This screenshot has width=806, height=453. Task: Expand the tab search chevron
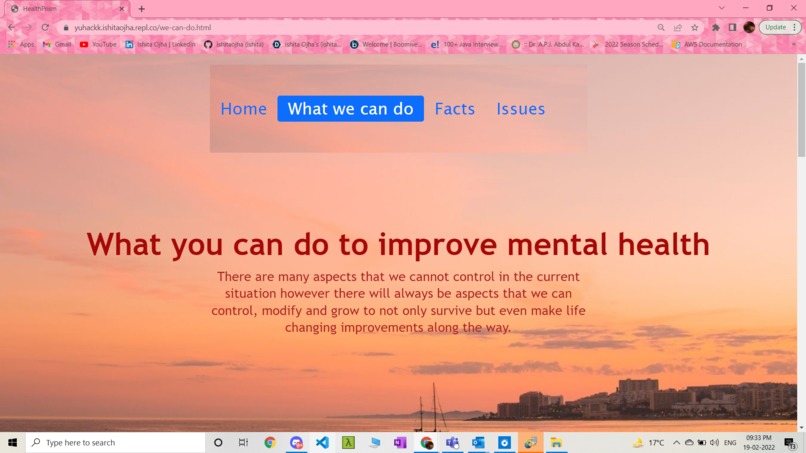(722, 8)
